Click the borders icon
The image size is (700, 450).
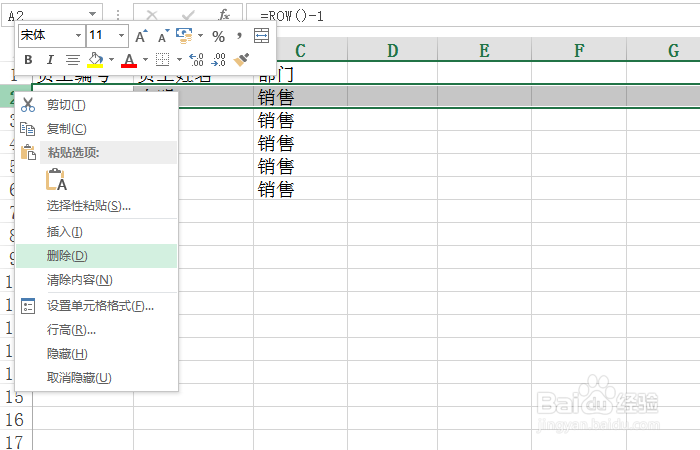coord(162,59)
